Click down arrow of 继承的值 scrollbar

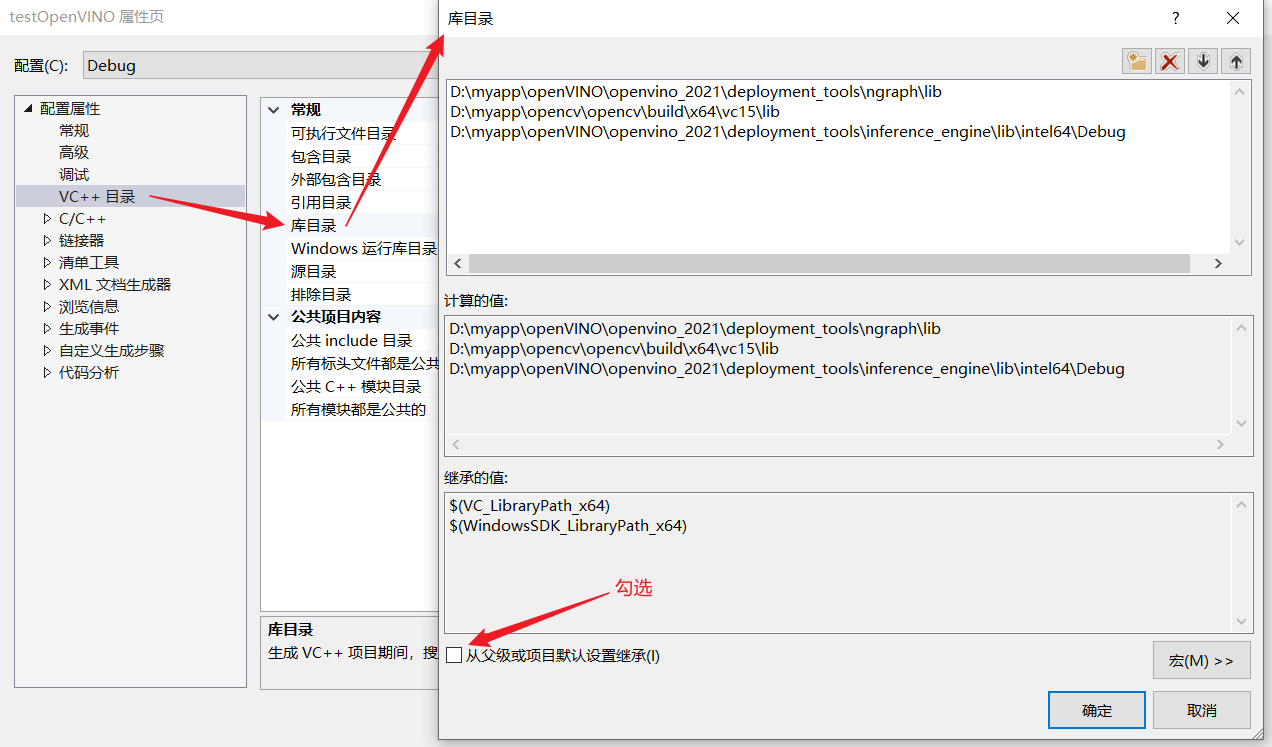click(x=1242, y=622)
